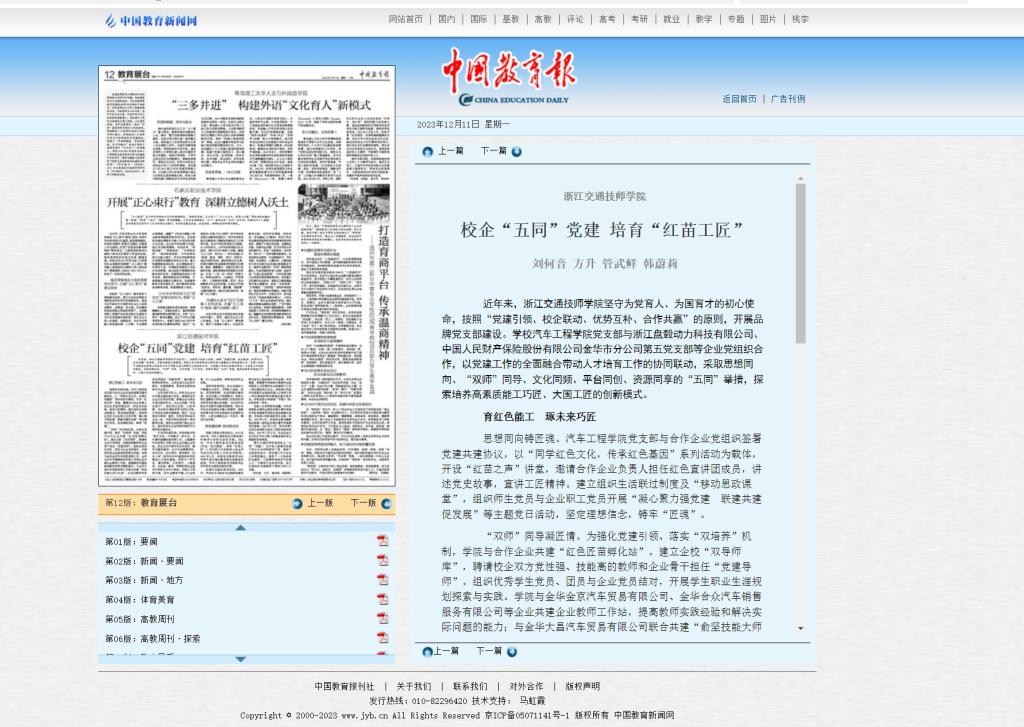Open the 考研 navigation item

pyautogui.click(x=639, y=20)
